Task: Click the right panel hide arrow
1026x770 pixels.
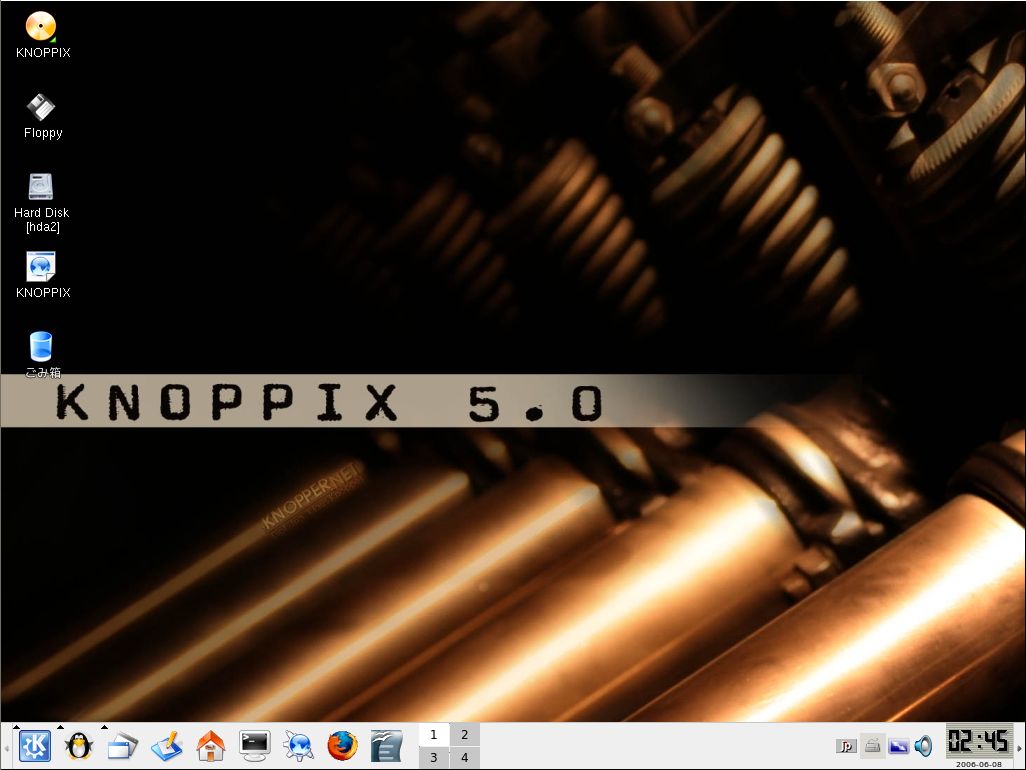Action: 1019,746
